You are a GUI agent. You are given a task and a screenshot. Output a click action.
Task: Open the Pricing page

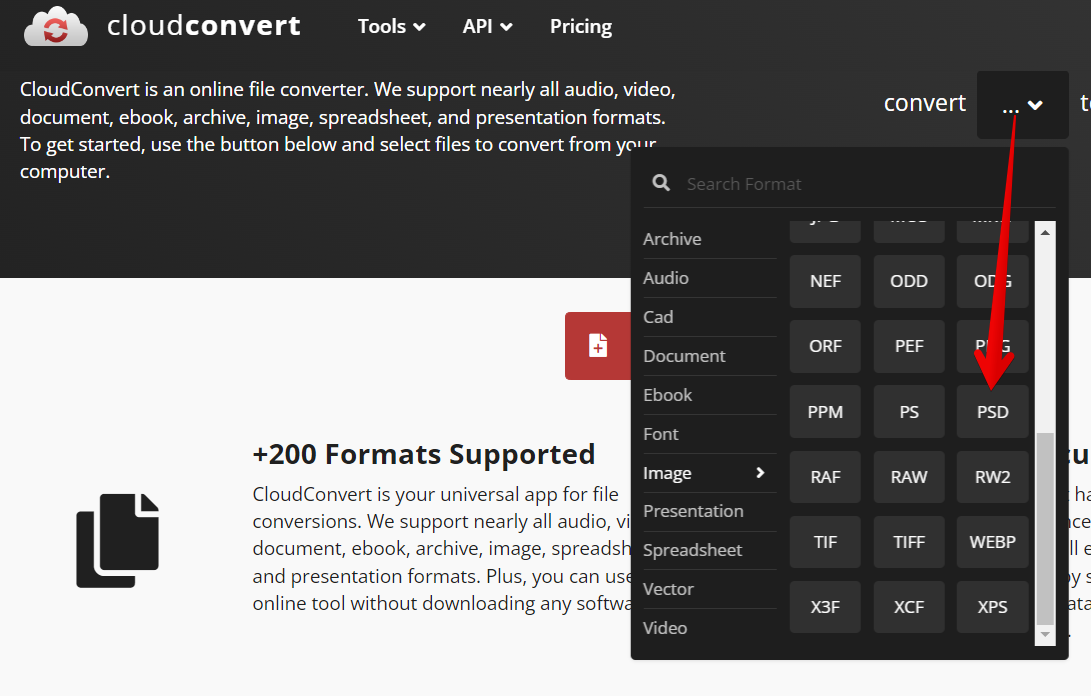click(580, 26)
